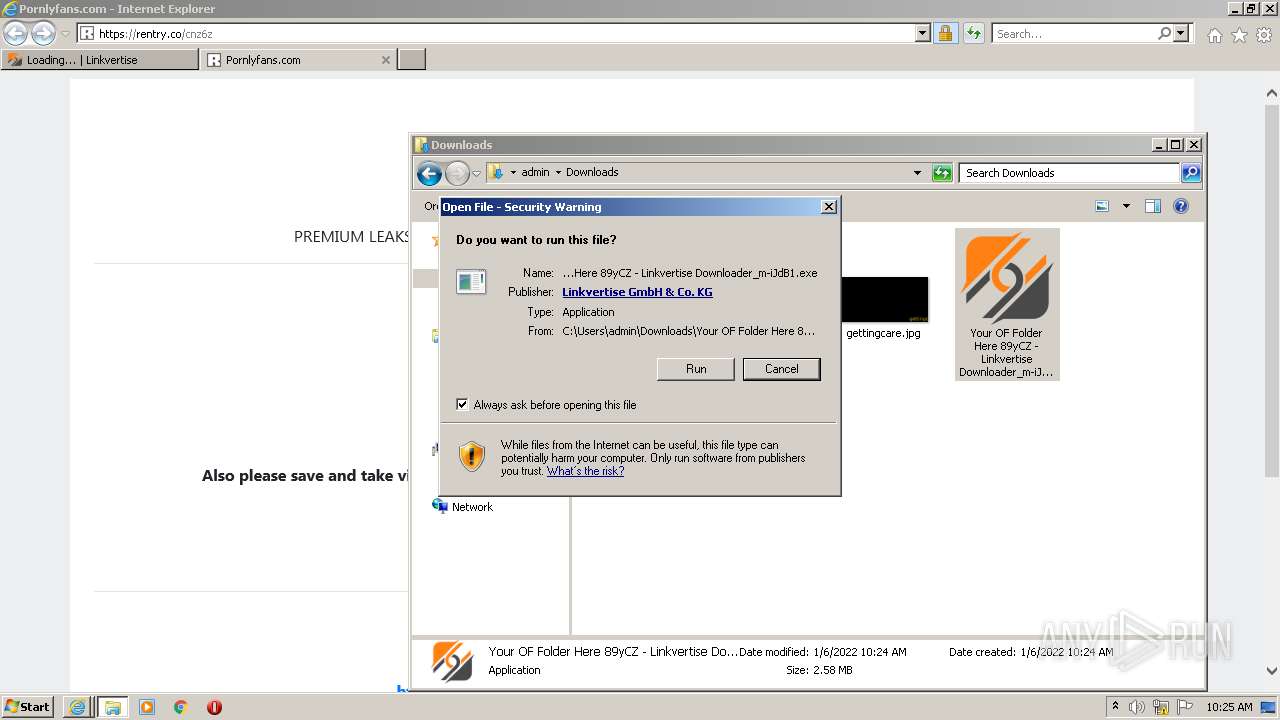This screenshot has width=1280, height=720.
Task: Click the Search Downloads field
Action: pyautogui.click(x=1069, y=173)
